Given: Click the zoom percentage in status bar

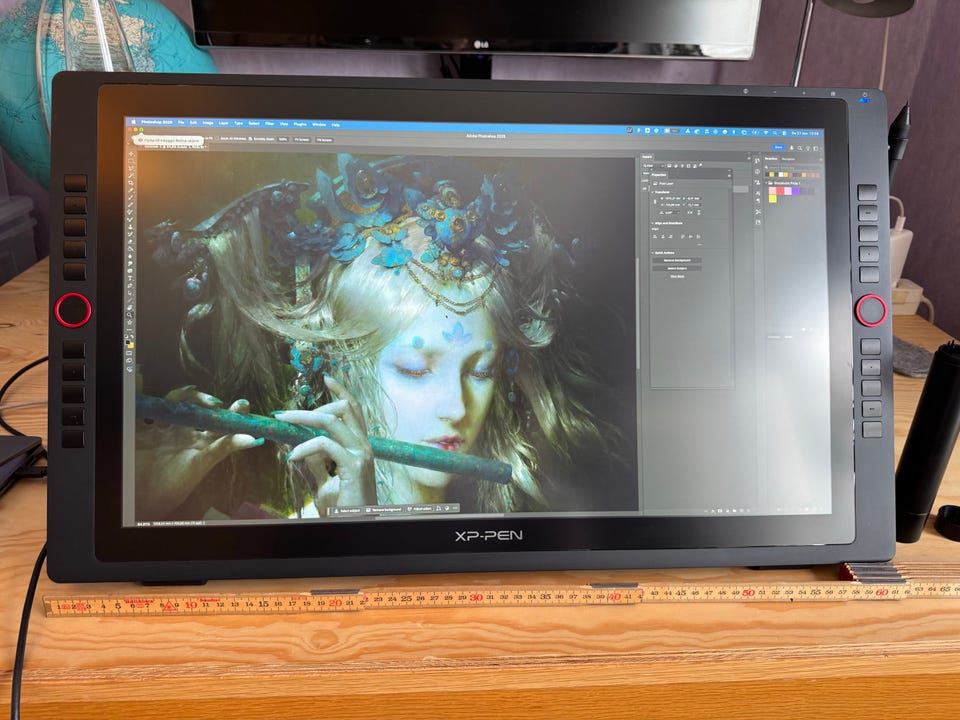Looking at the screenshot, I should pos(144,524).
